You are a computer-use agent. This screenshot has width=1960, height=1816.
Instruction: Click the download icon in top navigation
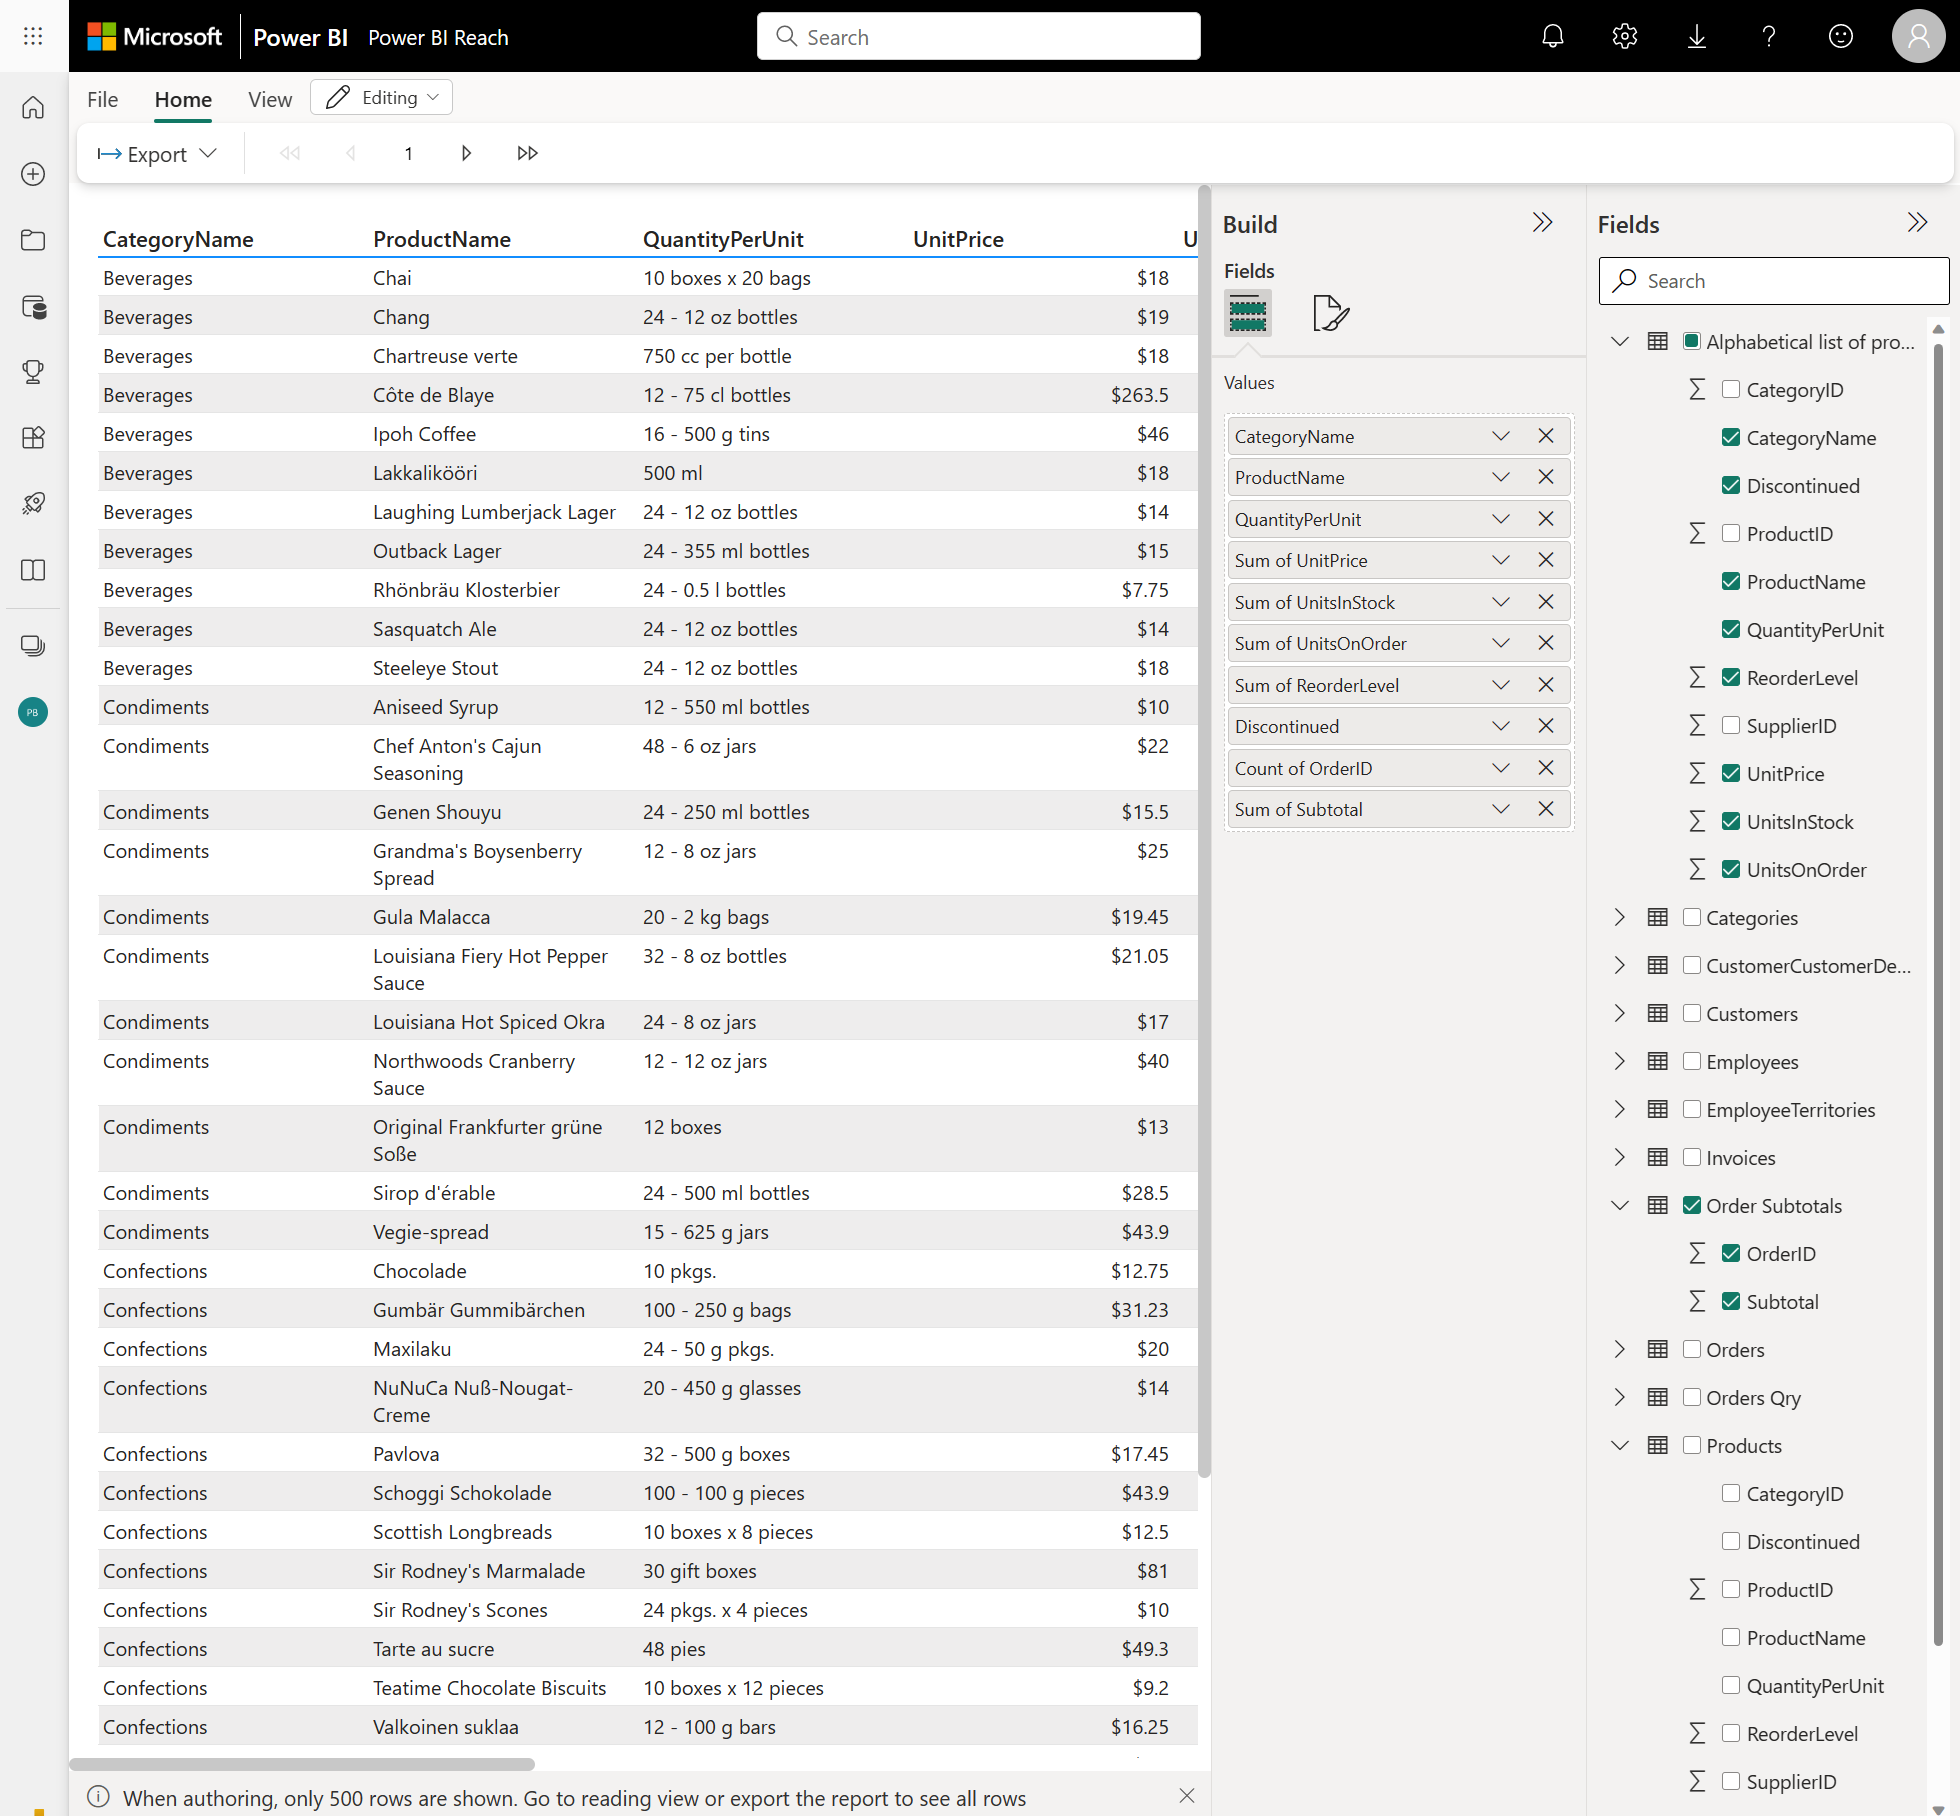[x=1694, y=36]
